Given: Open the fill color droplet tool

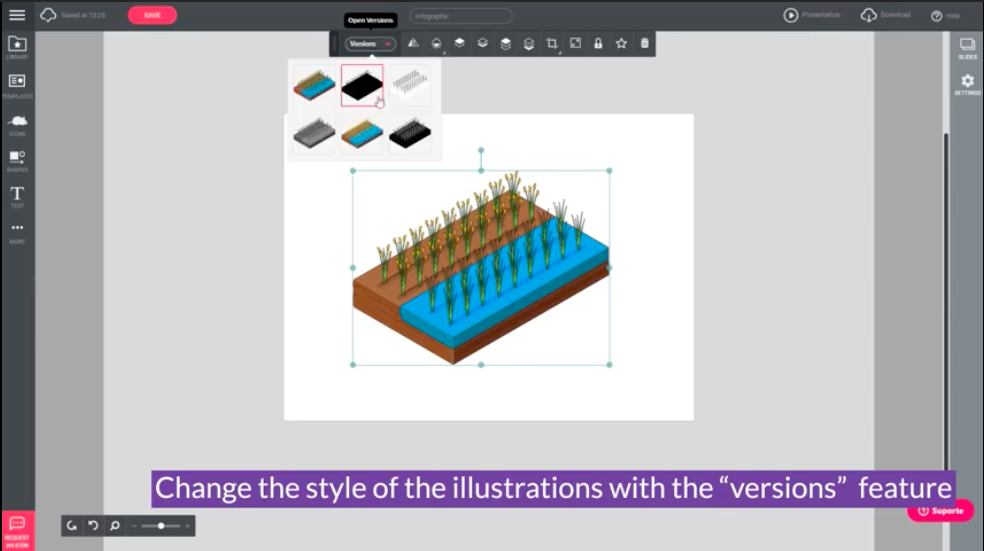Looking at the screenshot, I should tap(436, 44).
